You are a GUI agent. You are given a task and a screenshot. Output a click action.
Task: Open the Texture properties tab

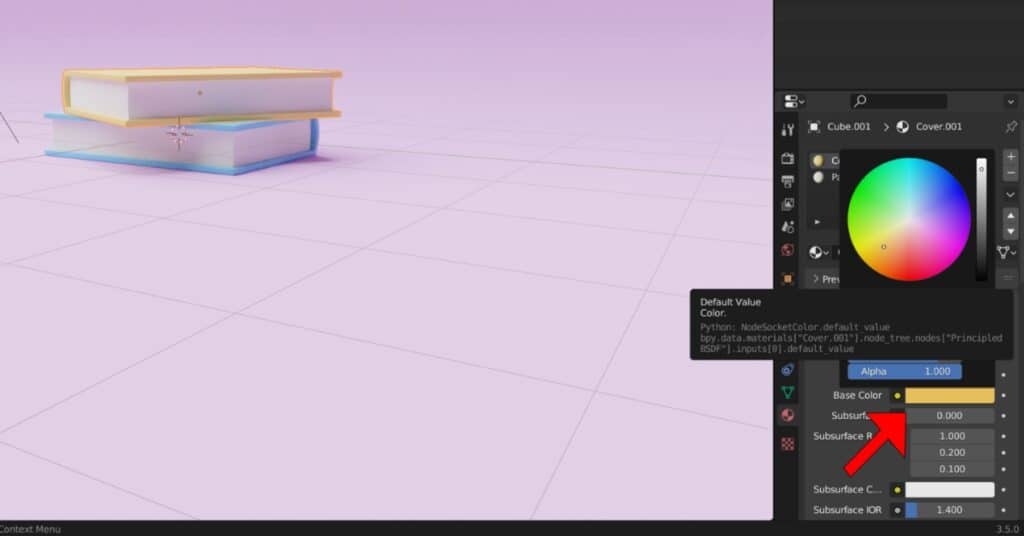[788, 443]
